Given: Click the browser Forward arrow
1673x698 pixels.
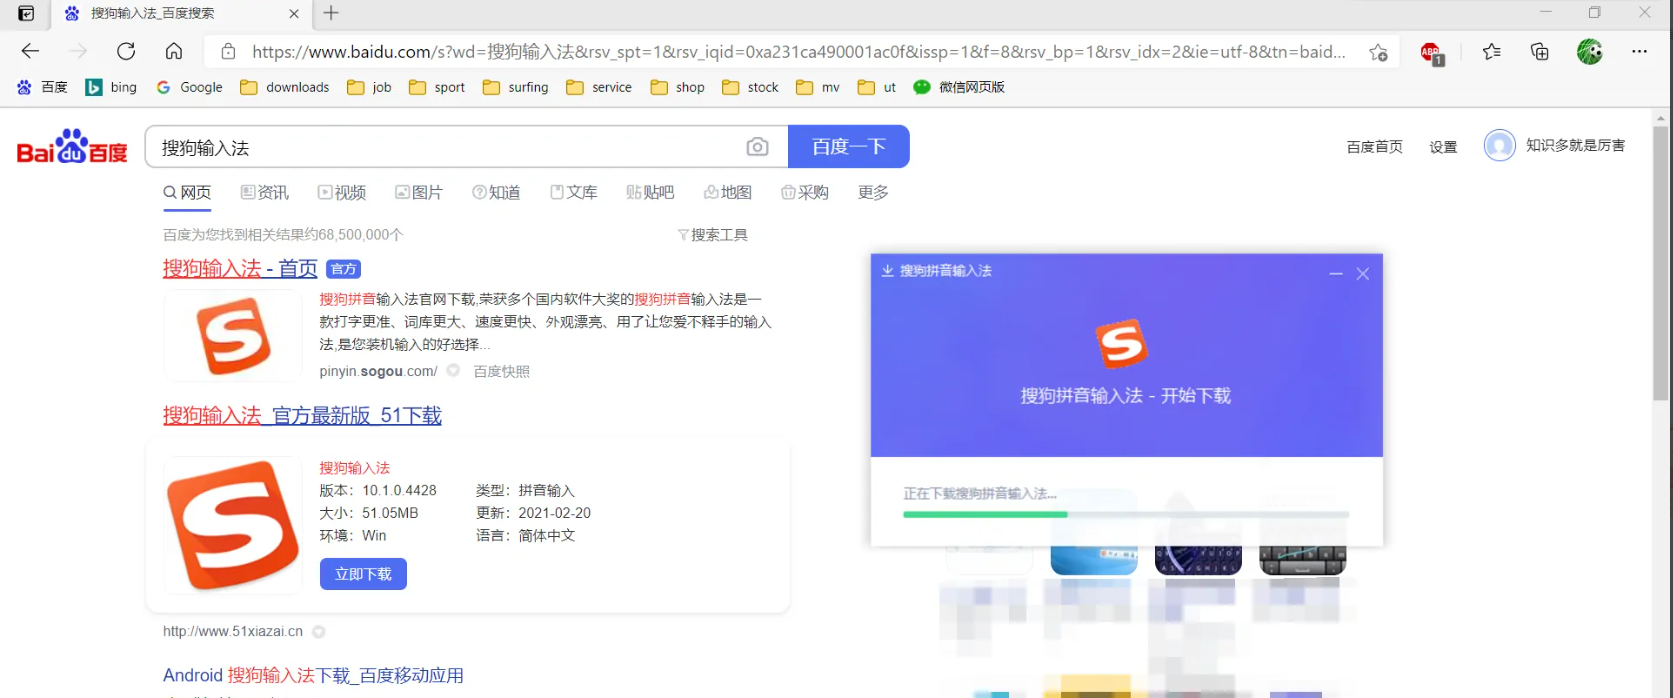Looking at the screenshot, I should click(78, 51).
